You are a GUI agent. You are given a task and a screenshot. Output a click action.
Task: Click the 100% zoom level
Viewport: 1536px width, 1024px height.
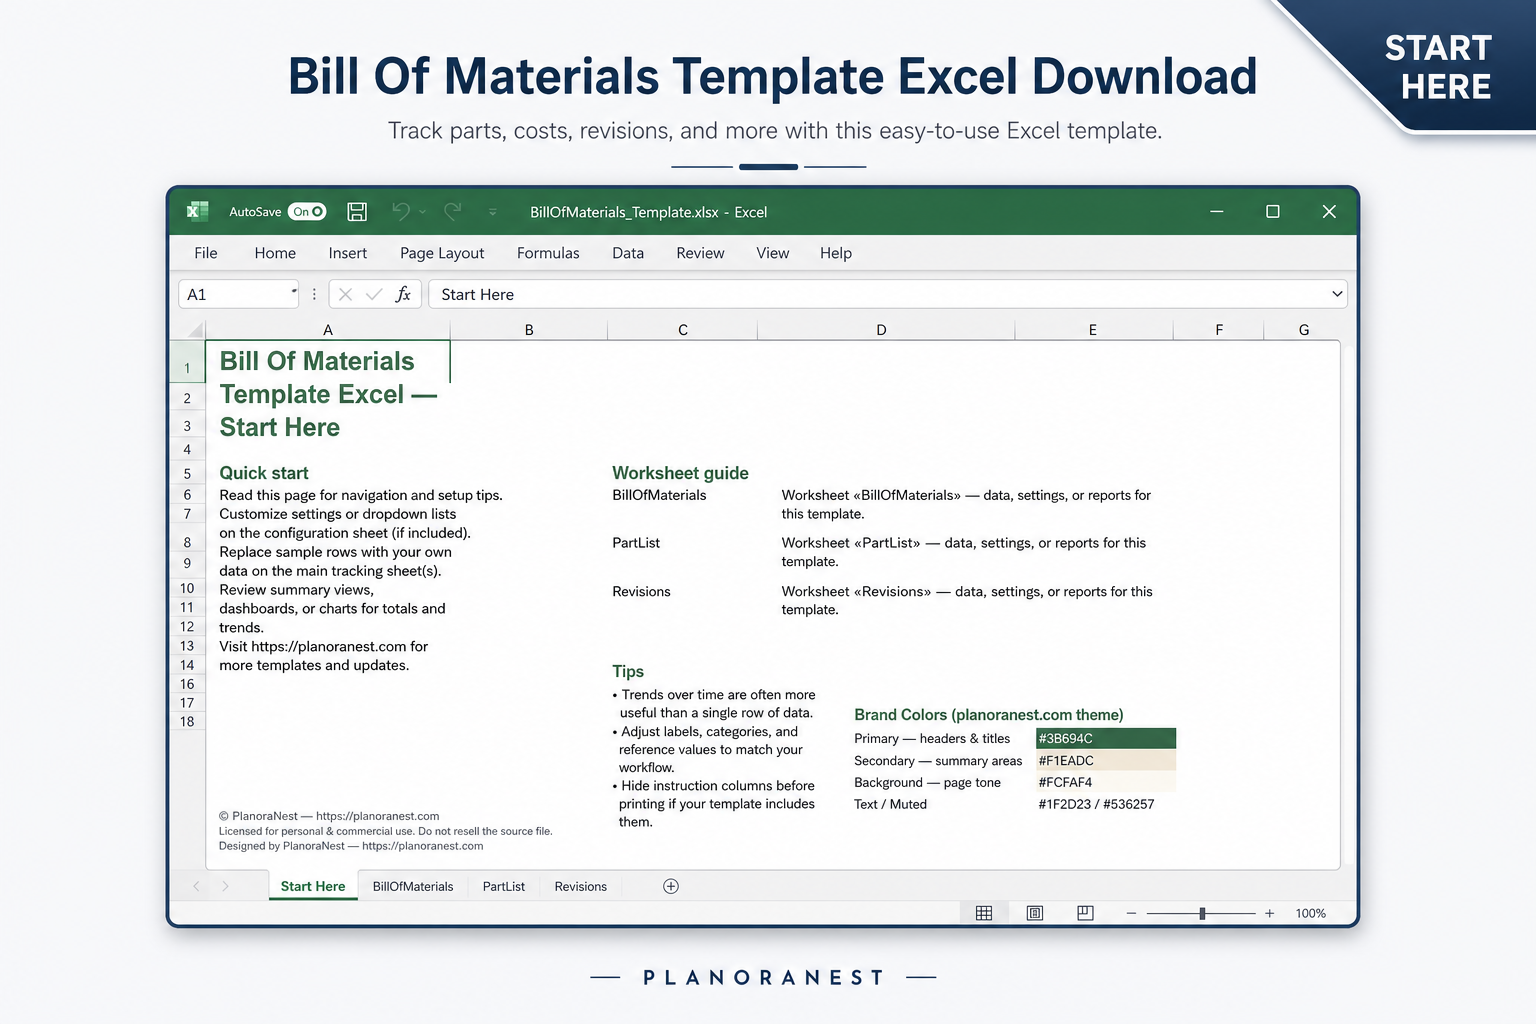pos(1310,913)
